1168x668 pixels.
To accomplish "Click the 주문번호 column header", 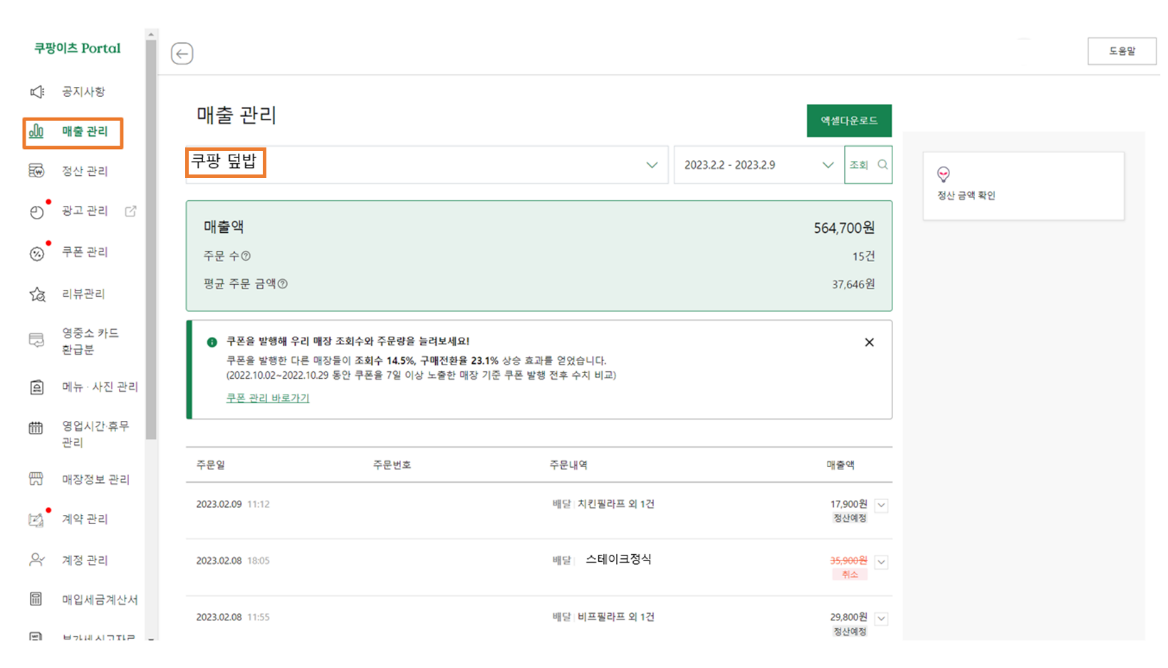I will (392, 465).
